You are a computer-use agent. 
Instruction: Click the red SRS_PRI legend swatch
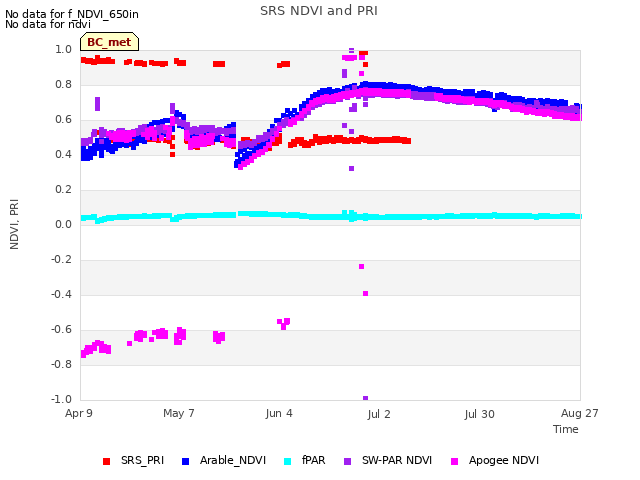[107, 461]
